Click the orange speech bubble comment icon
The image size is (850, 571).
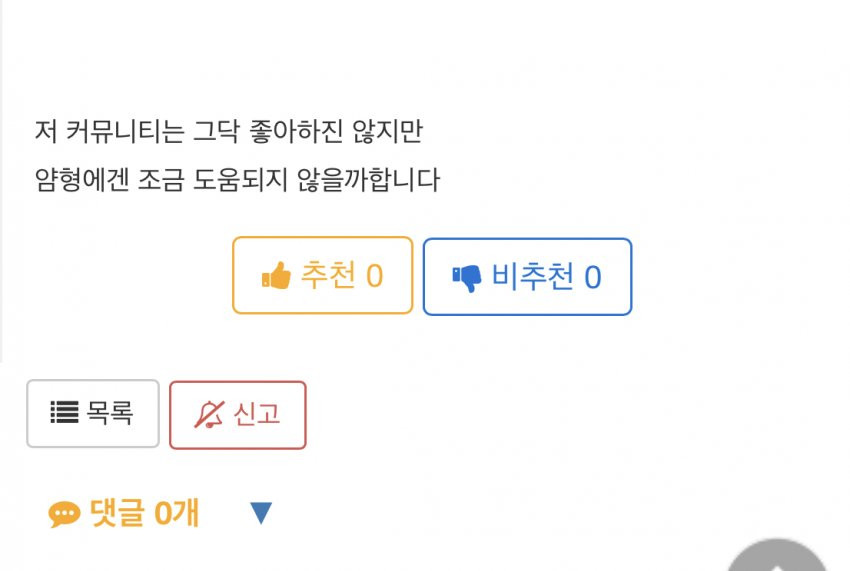click(x=65, y=514)
